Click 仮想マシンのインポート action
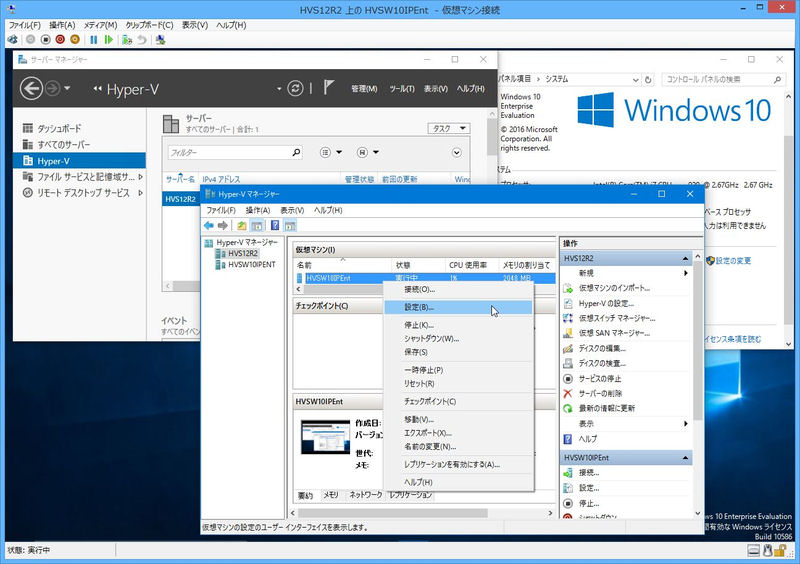The image size is (800, 564). coord(614,288)
